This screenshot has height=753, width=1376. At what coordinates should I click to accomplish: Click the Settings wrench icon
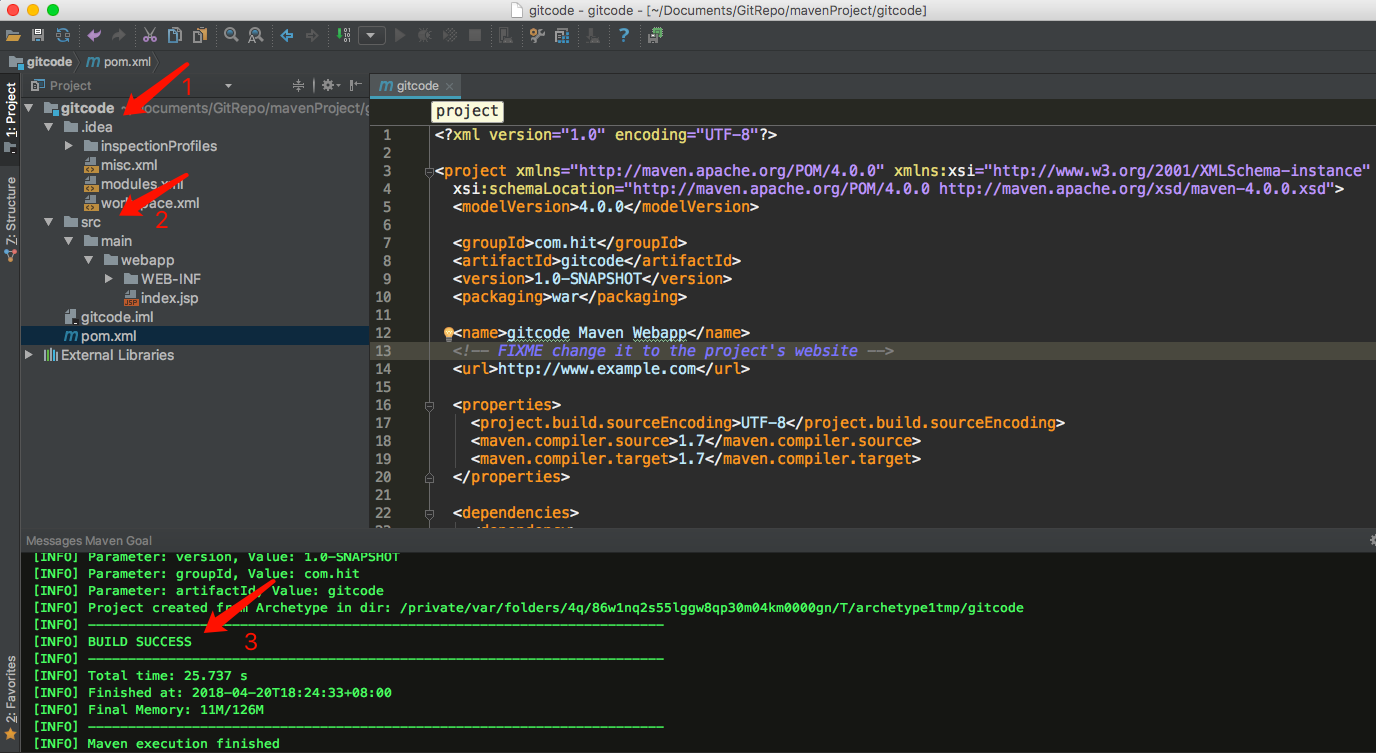[537, 35]
